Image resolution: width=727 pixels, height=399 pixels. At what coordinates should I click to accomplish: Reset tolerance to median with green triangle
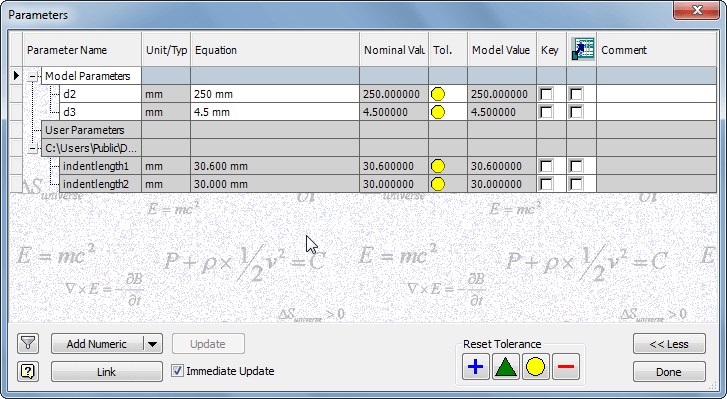[505, 367]
